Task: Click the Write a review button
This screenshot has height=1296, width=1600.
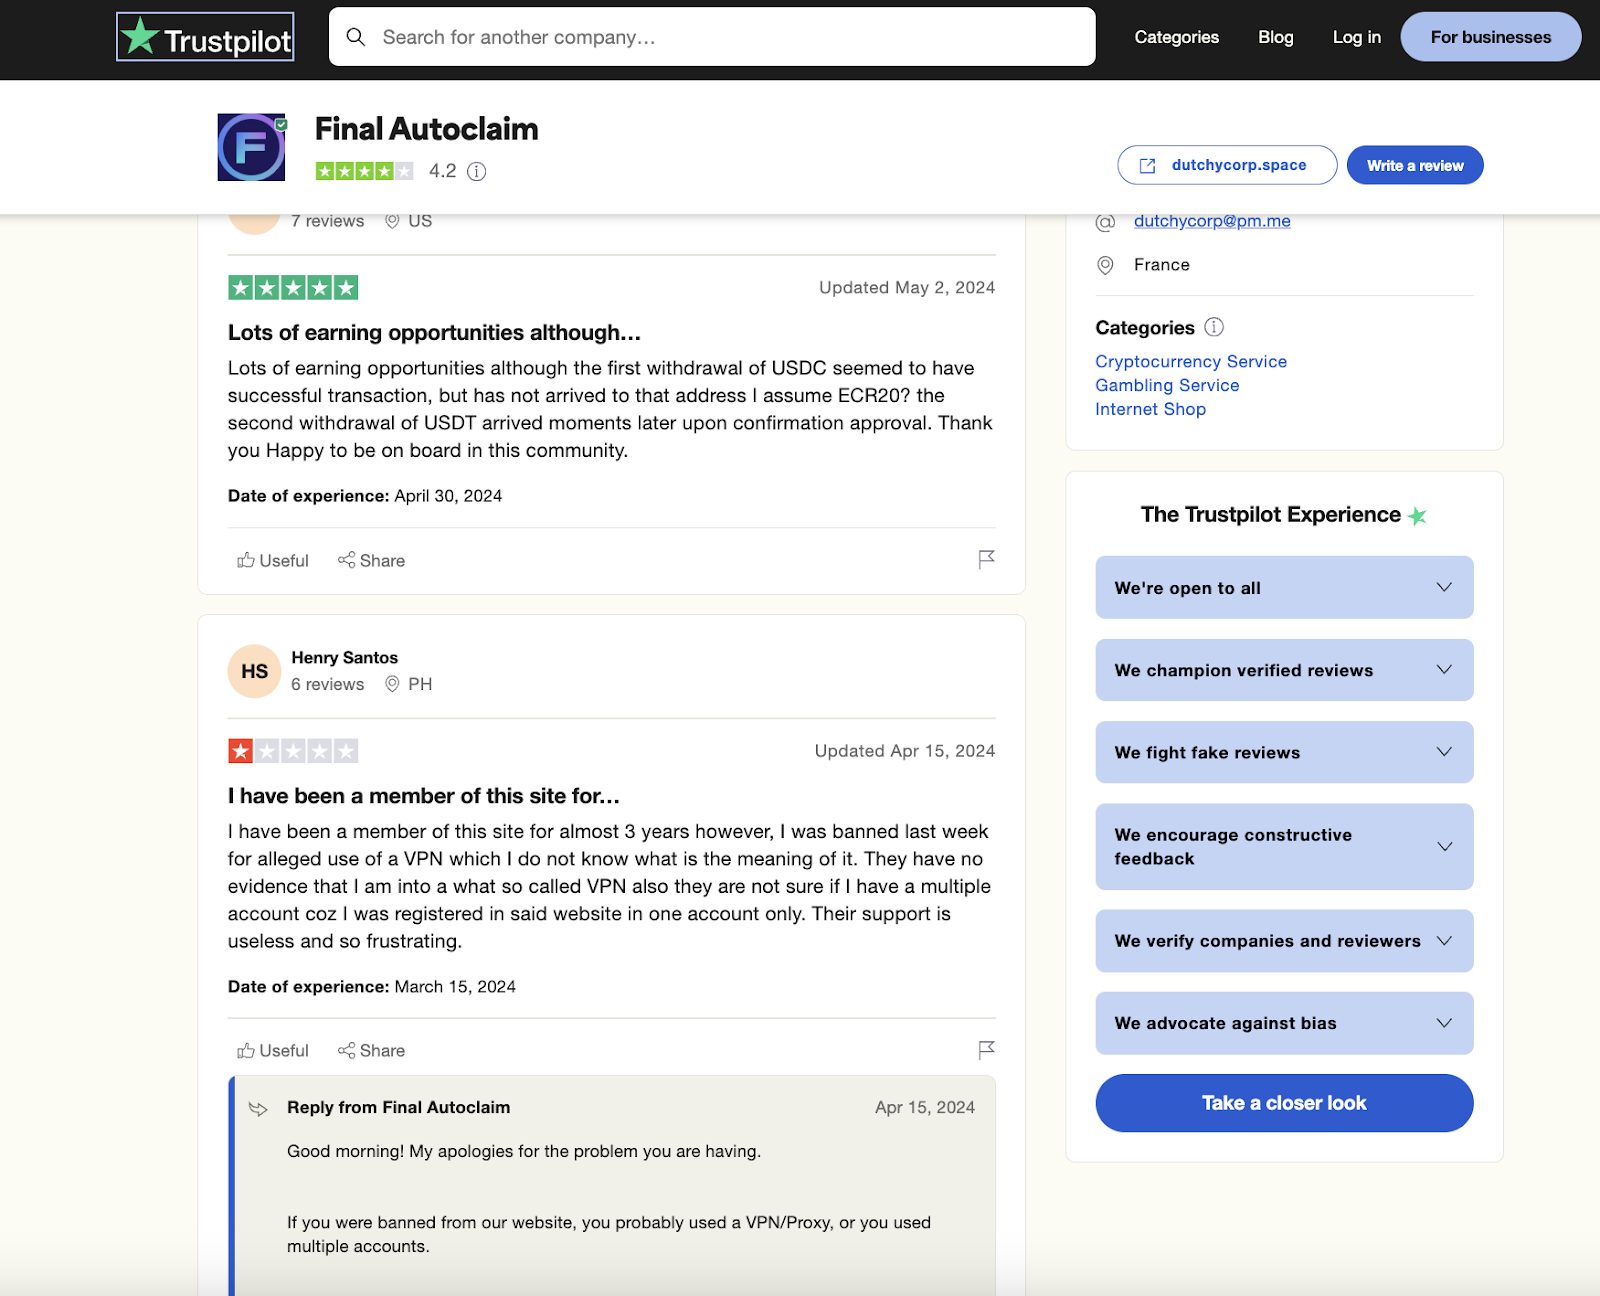Action: [1415, 165]
